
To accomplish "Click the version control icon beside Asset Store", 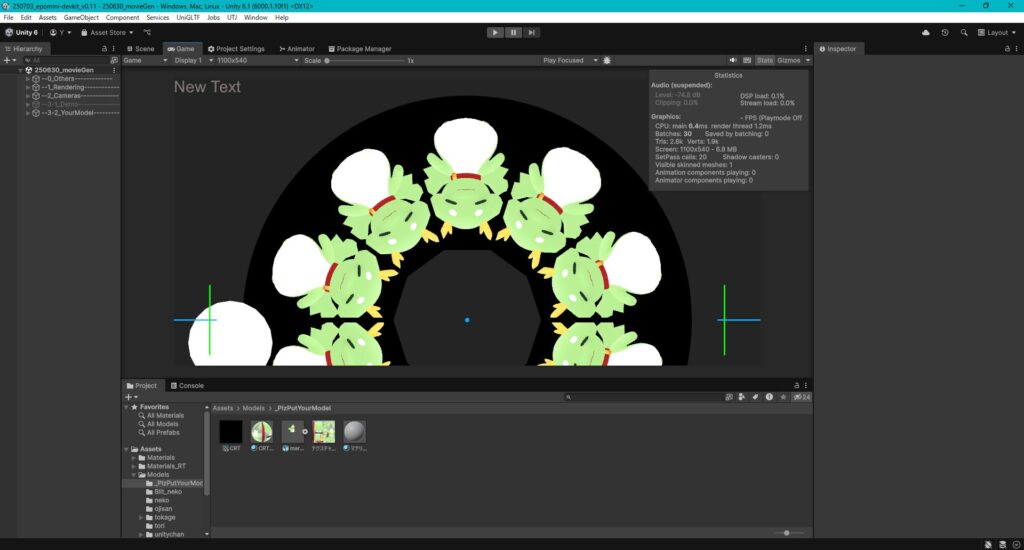I will point(147,33).
